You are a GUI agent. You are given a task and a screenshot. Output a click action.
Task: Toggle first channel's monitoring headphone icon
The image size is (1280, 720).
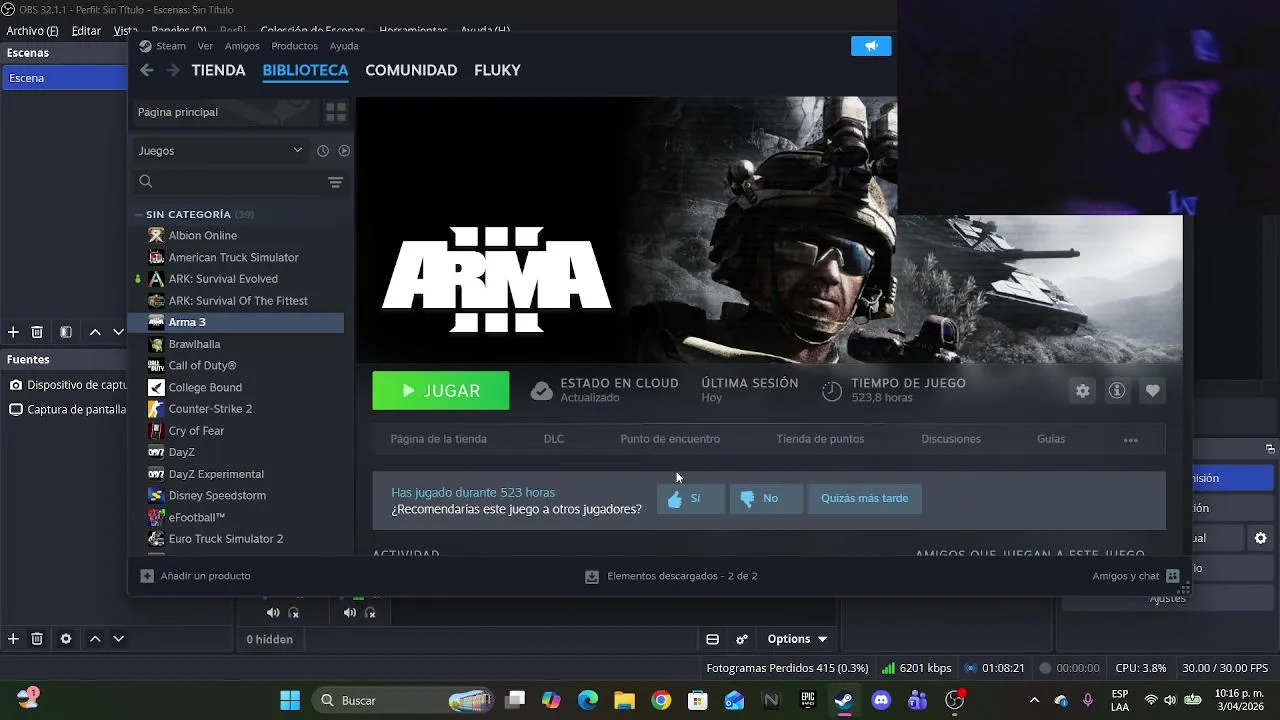pyautogui.click(x=293, y=612)
